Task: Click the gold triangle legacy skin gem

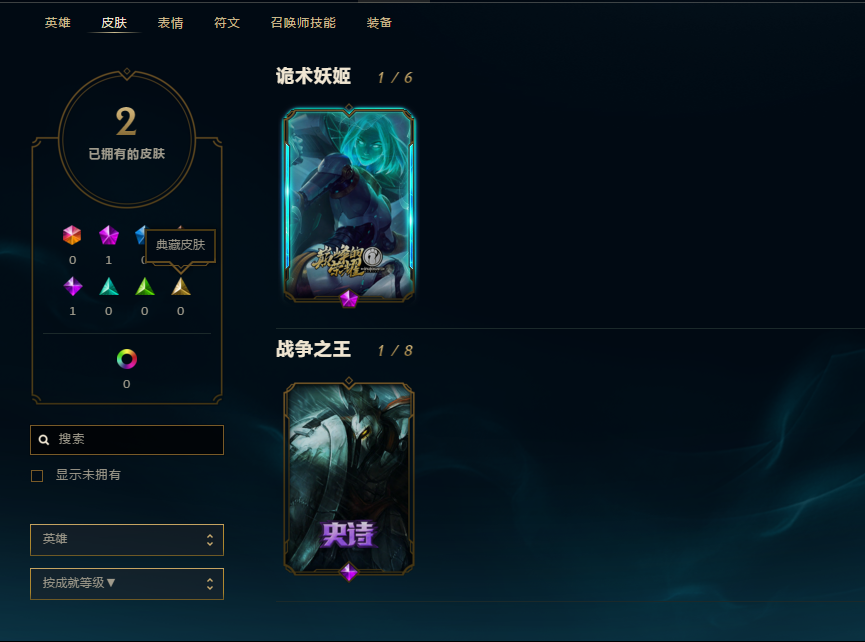Action: pyautogui.click(x=181, y=287)
